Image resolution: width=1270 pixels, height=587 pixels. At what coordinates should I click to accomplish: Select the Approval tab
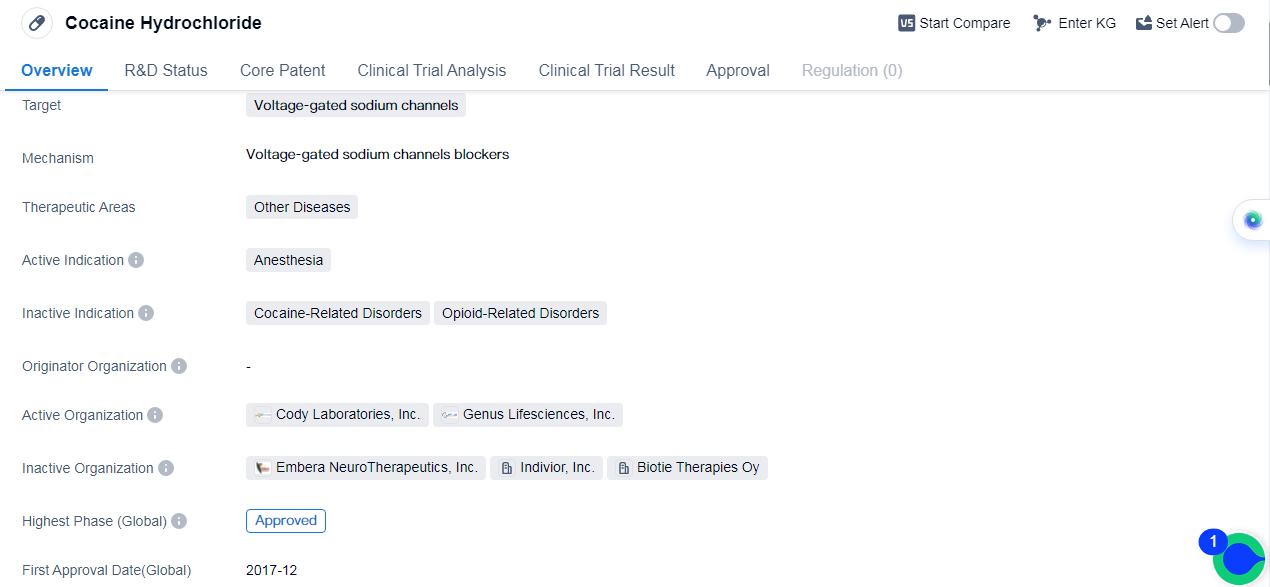tap(738, 70)
